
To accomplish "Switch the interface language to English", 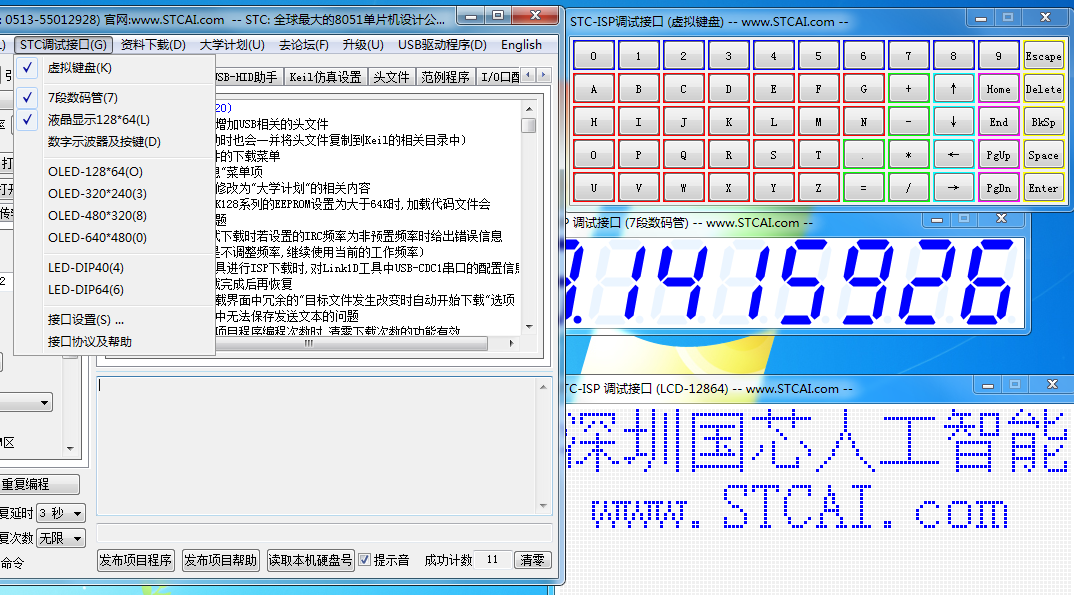I will click(x=521, y=45).
